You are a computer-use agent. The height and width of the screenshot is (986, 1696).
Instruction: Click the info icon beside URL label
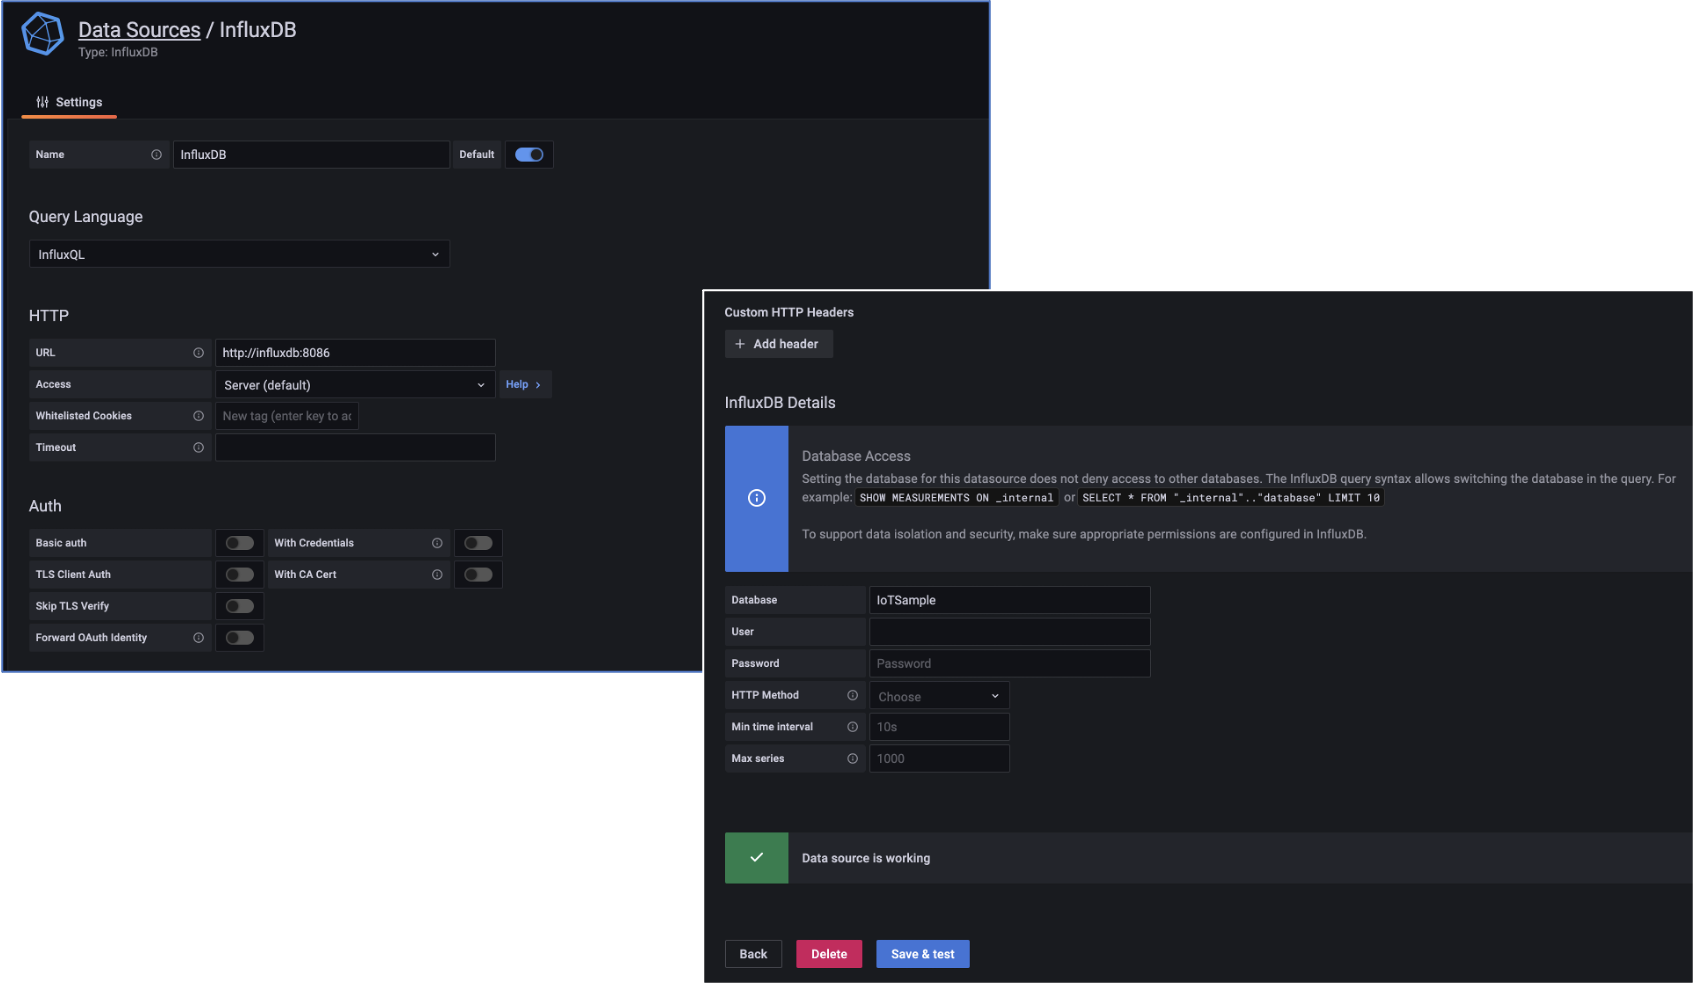point(198,353)
